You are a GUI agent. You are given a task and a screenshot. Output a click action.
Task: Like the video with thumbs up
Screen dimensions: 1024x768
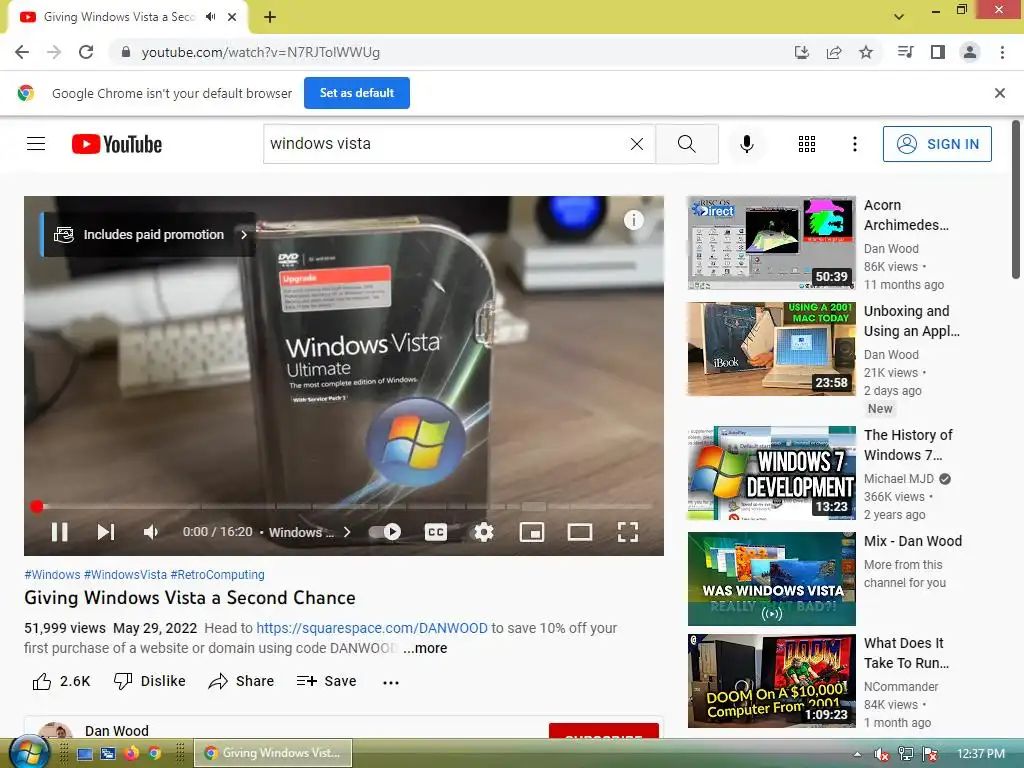point(61,682)
